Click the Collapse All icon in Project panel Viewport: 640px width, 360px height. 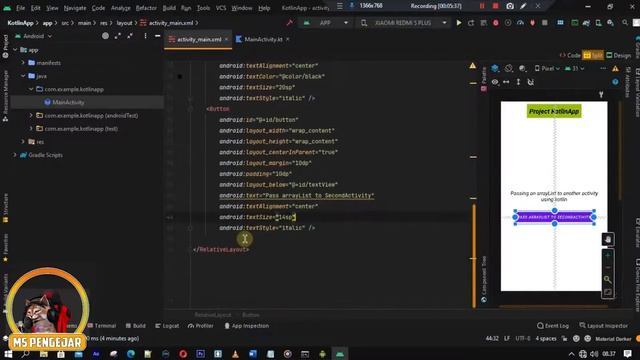[x=130, y=36]
